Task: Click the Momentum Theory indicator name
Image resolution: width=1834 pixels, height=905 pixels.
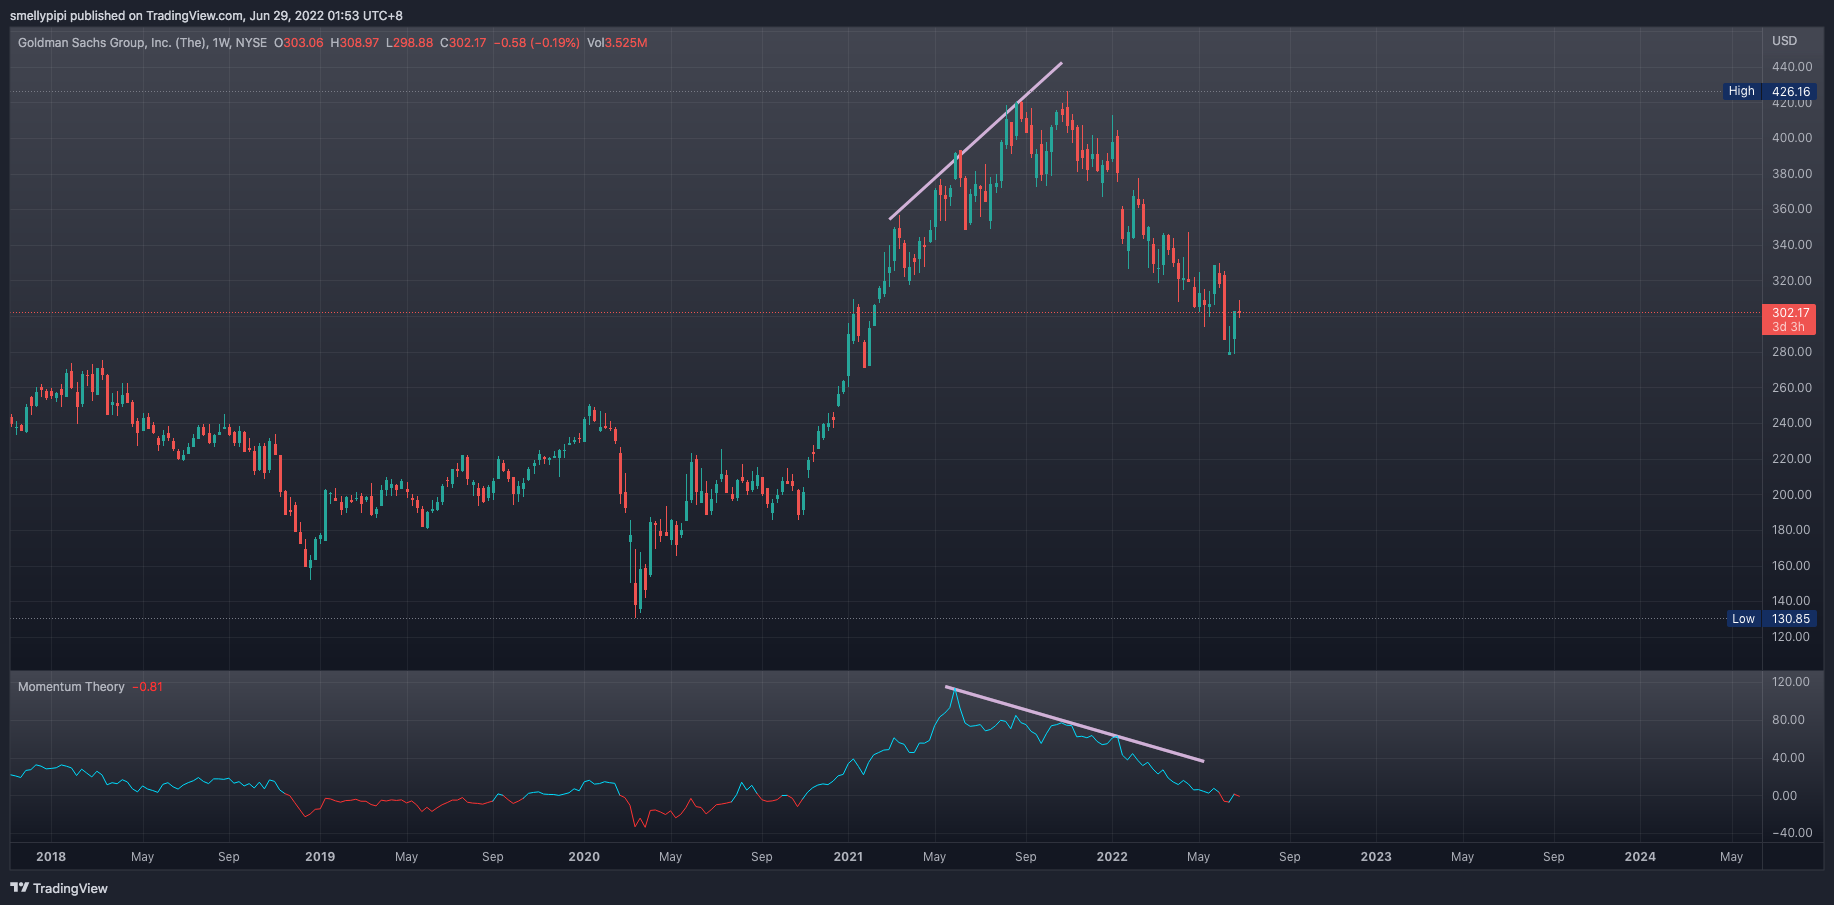Action: (x=71, y=687)
